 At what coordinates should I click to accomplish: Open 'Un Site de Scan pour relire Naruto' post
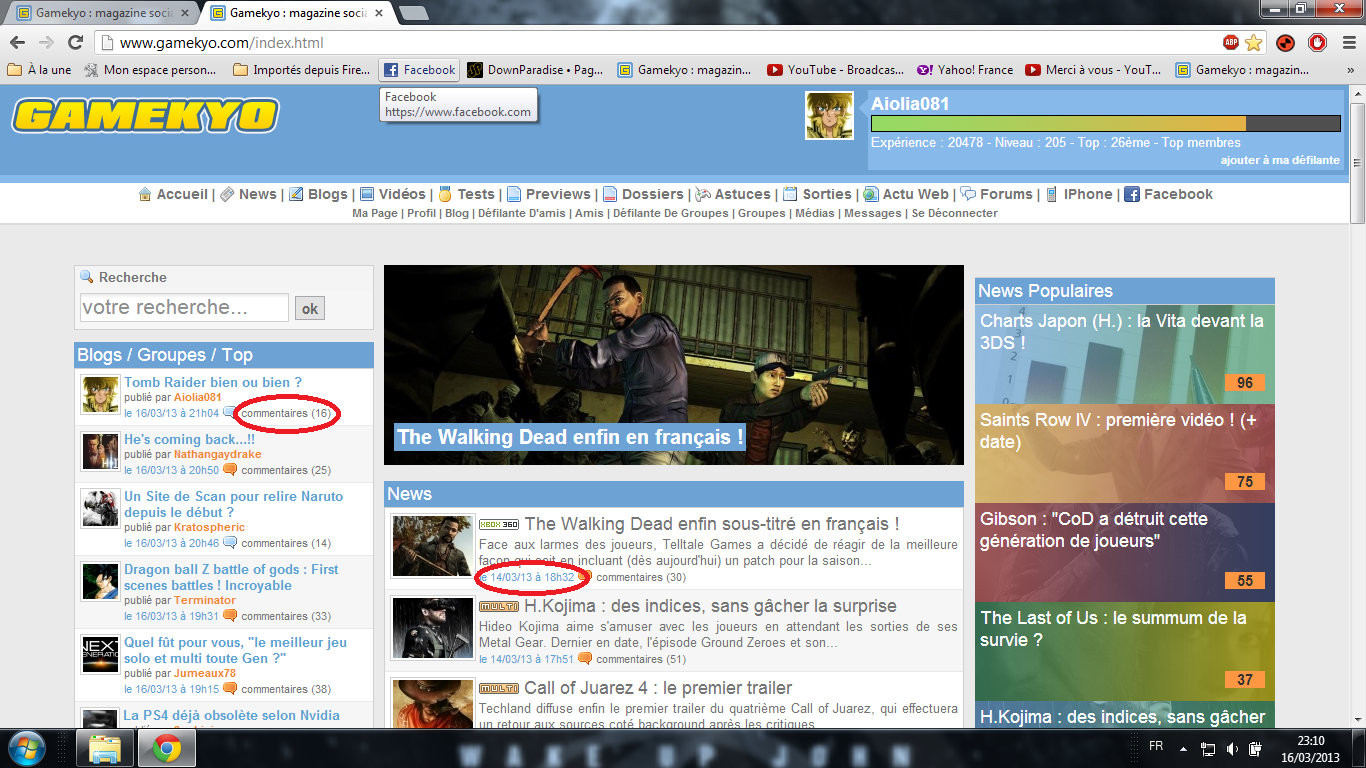pyautogui.click(x=233, y=504)
